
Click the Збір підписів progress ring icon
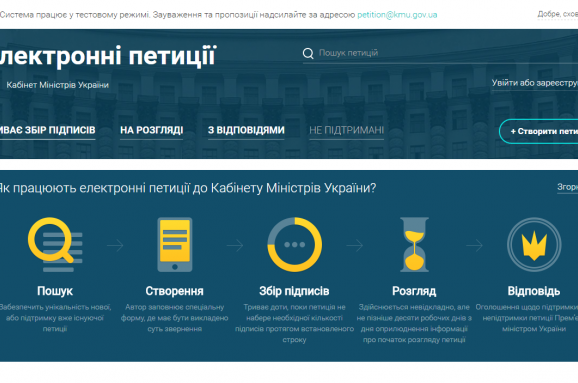(x=294, y=245)
